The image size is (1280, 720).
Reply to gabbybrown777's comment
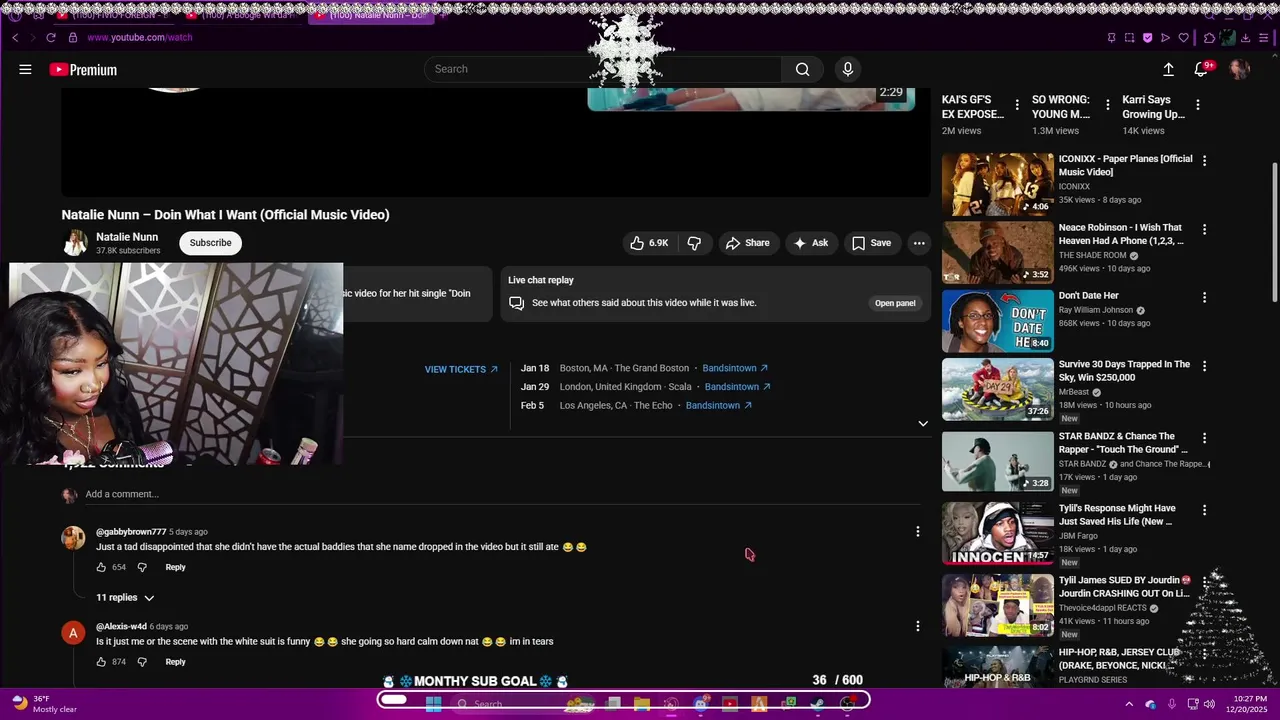coord(175,567)
